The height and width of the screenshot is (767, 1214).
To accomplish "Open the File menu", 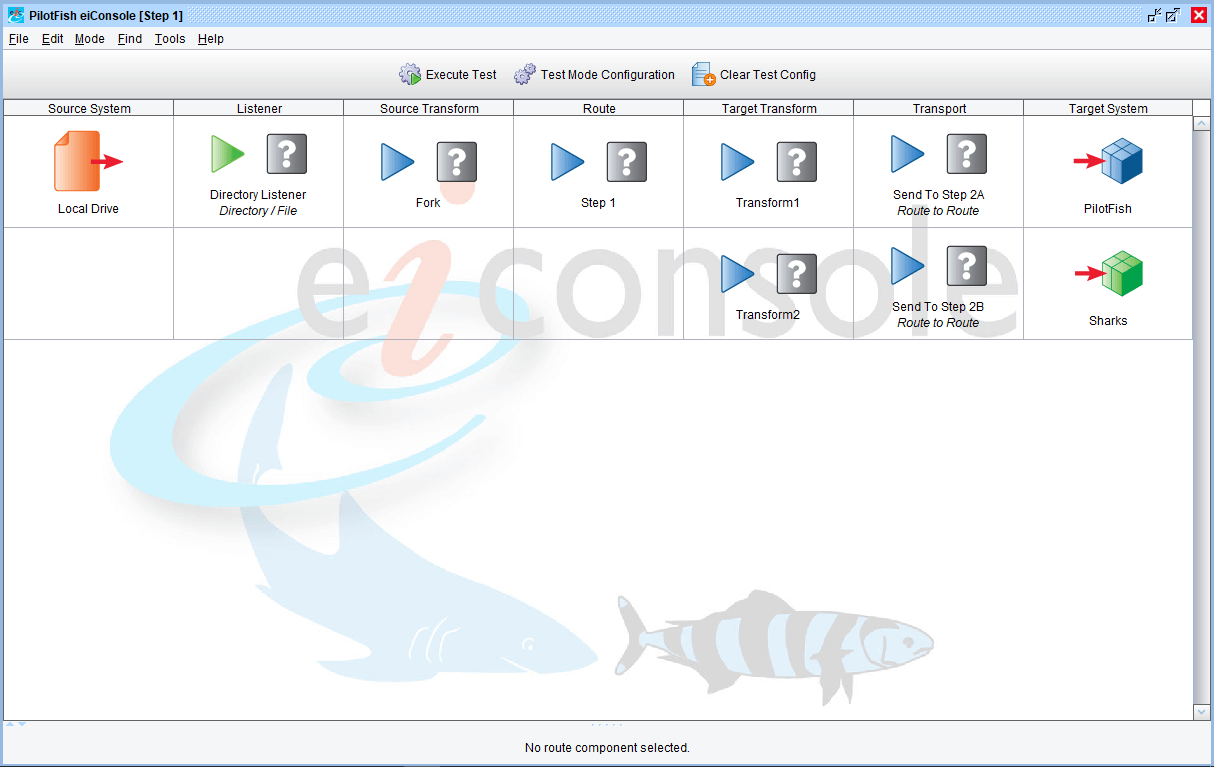I will [x=19, y=39].
